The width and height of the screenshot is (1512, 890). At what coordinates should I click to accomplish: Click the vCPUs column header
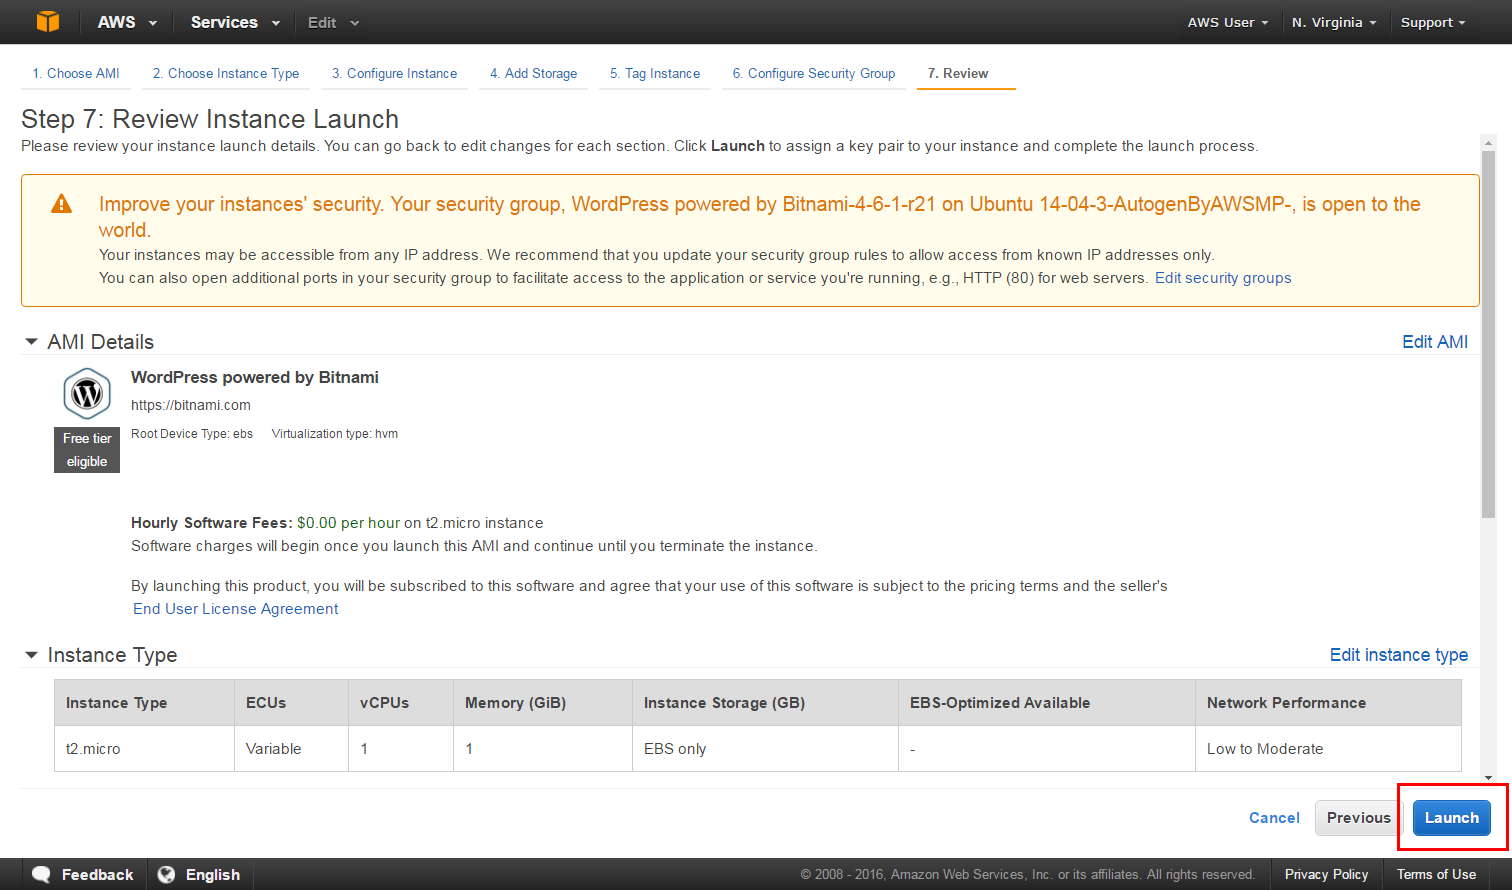[x=401, y=703]
